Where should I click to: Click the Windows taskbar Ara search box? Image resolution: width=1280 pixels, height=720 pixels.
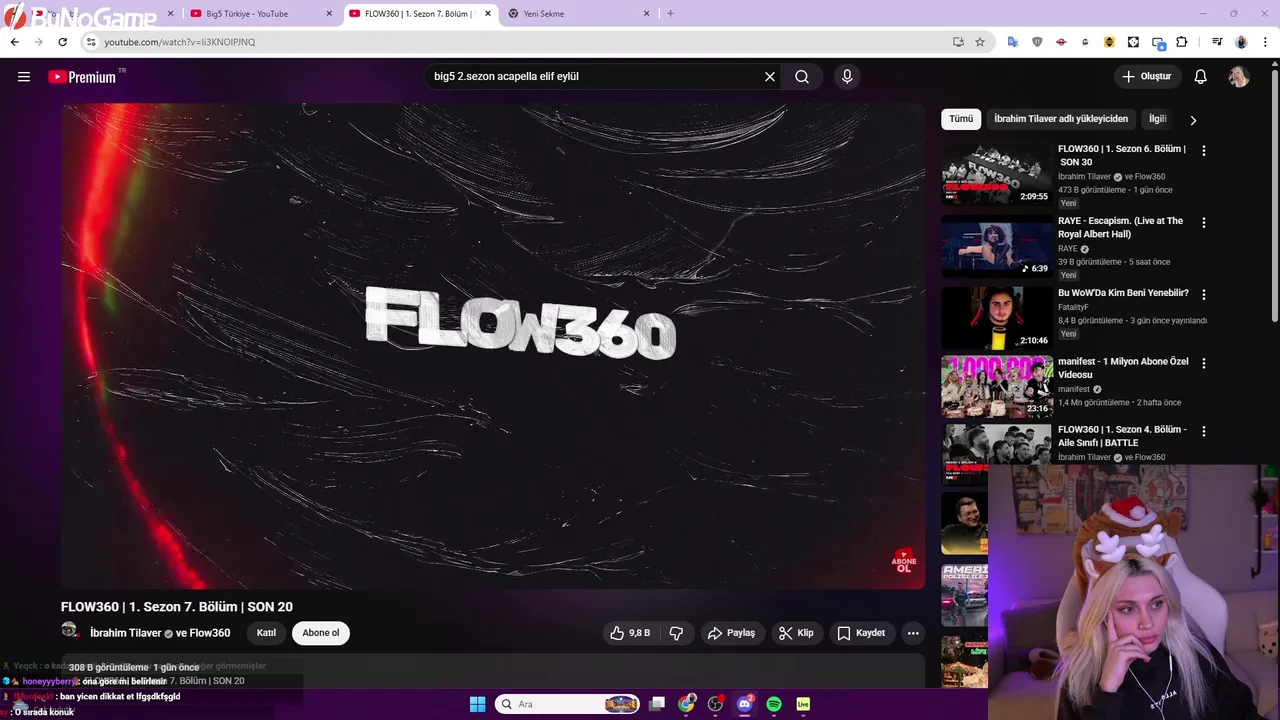[568, 704]
